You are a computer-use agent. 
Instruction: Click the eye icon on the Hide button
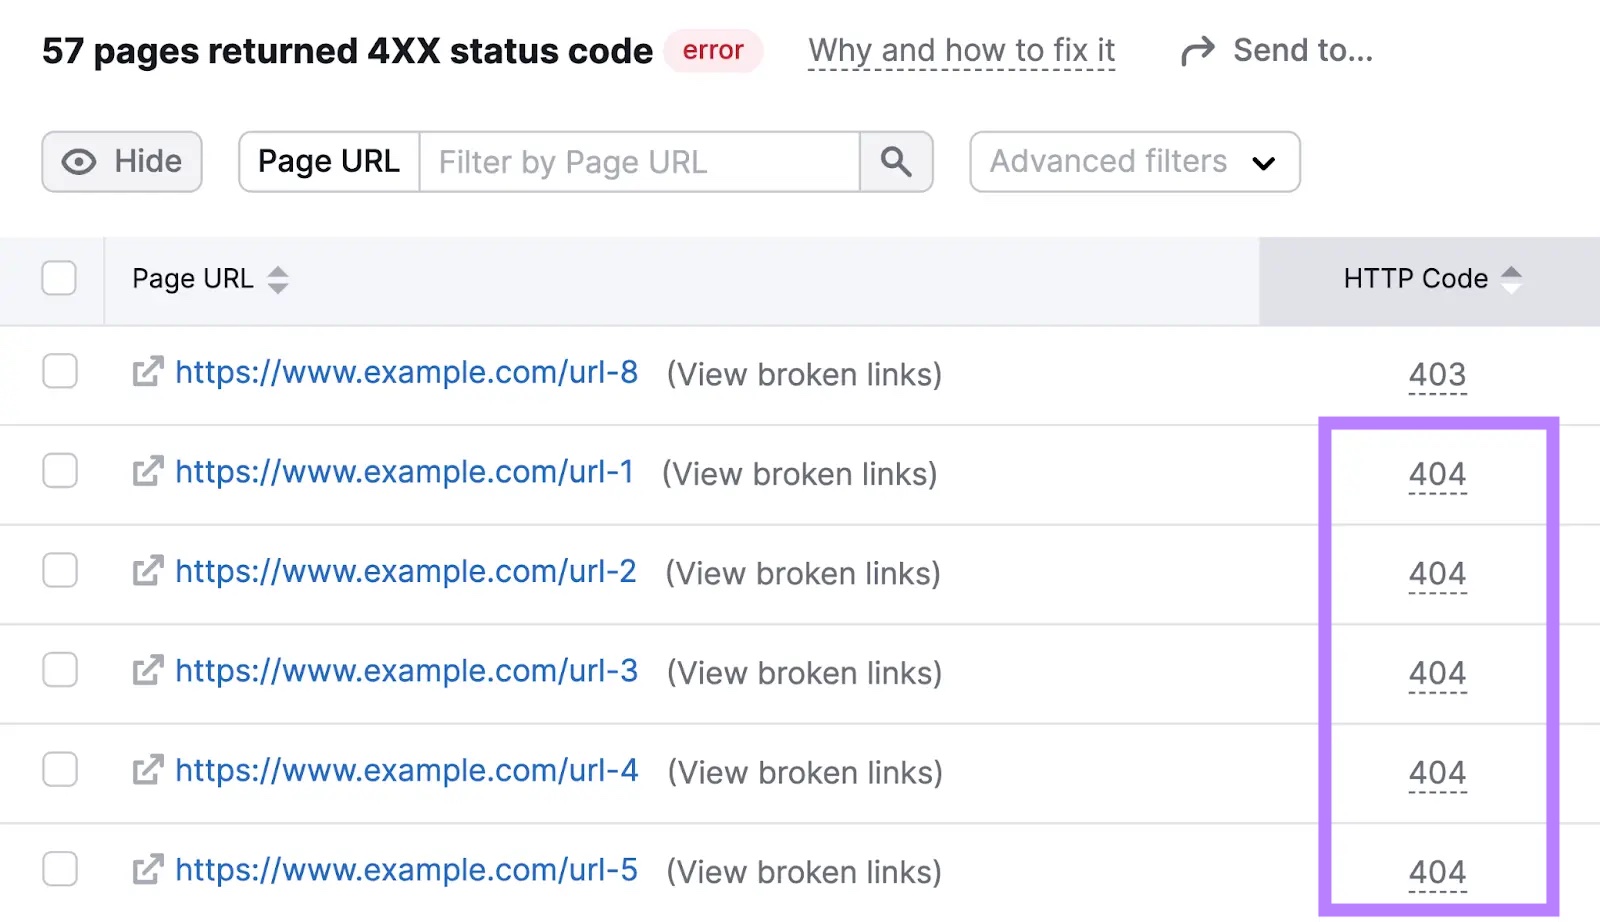pos(78,161)
